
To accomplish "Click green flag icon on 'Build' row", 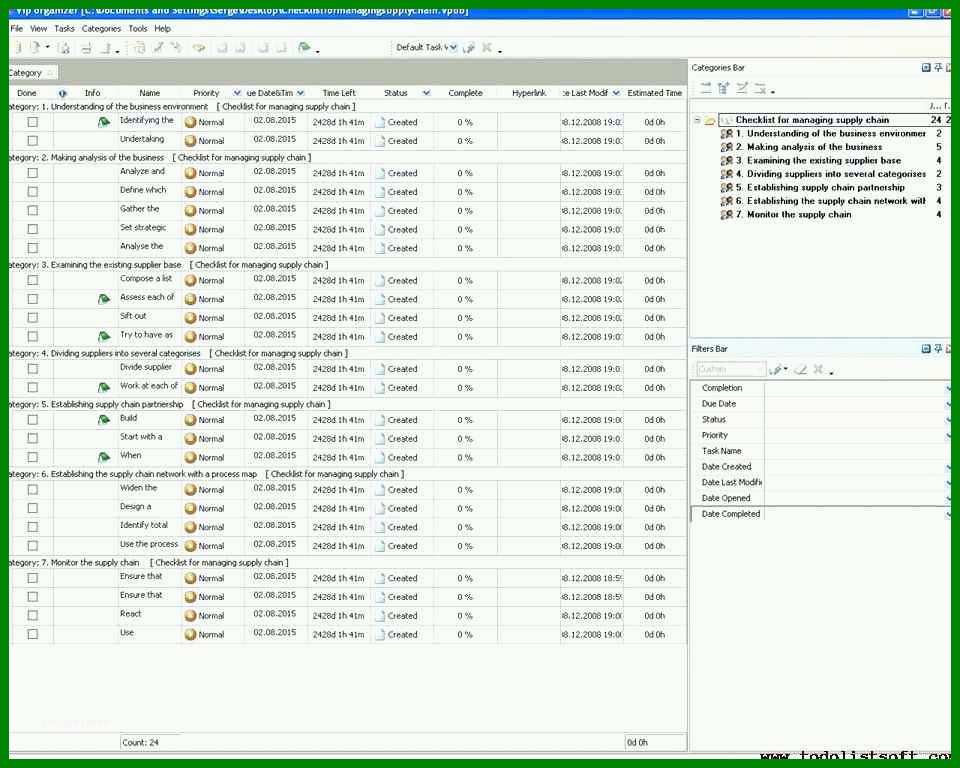I will point(104,420).
